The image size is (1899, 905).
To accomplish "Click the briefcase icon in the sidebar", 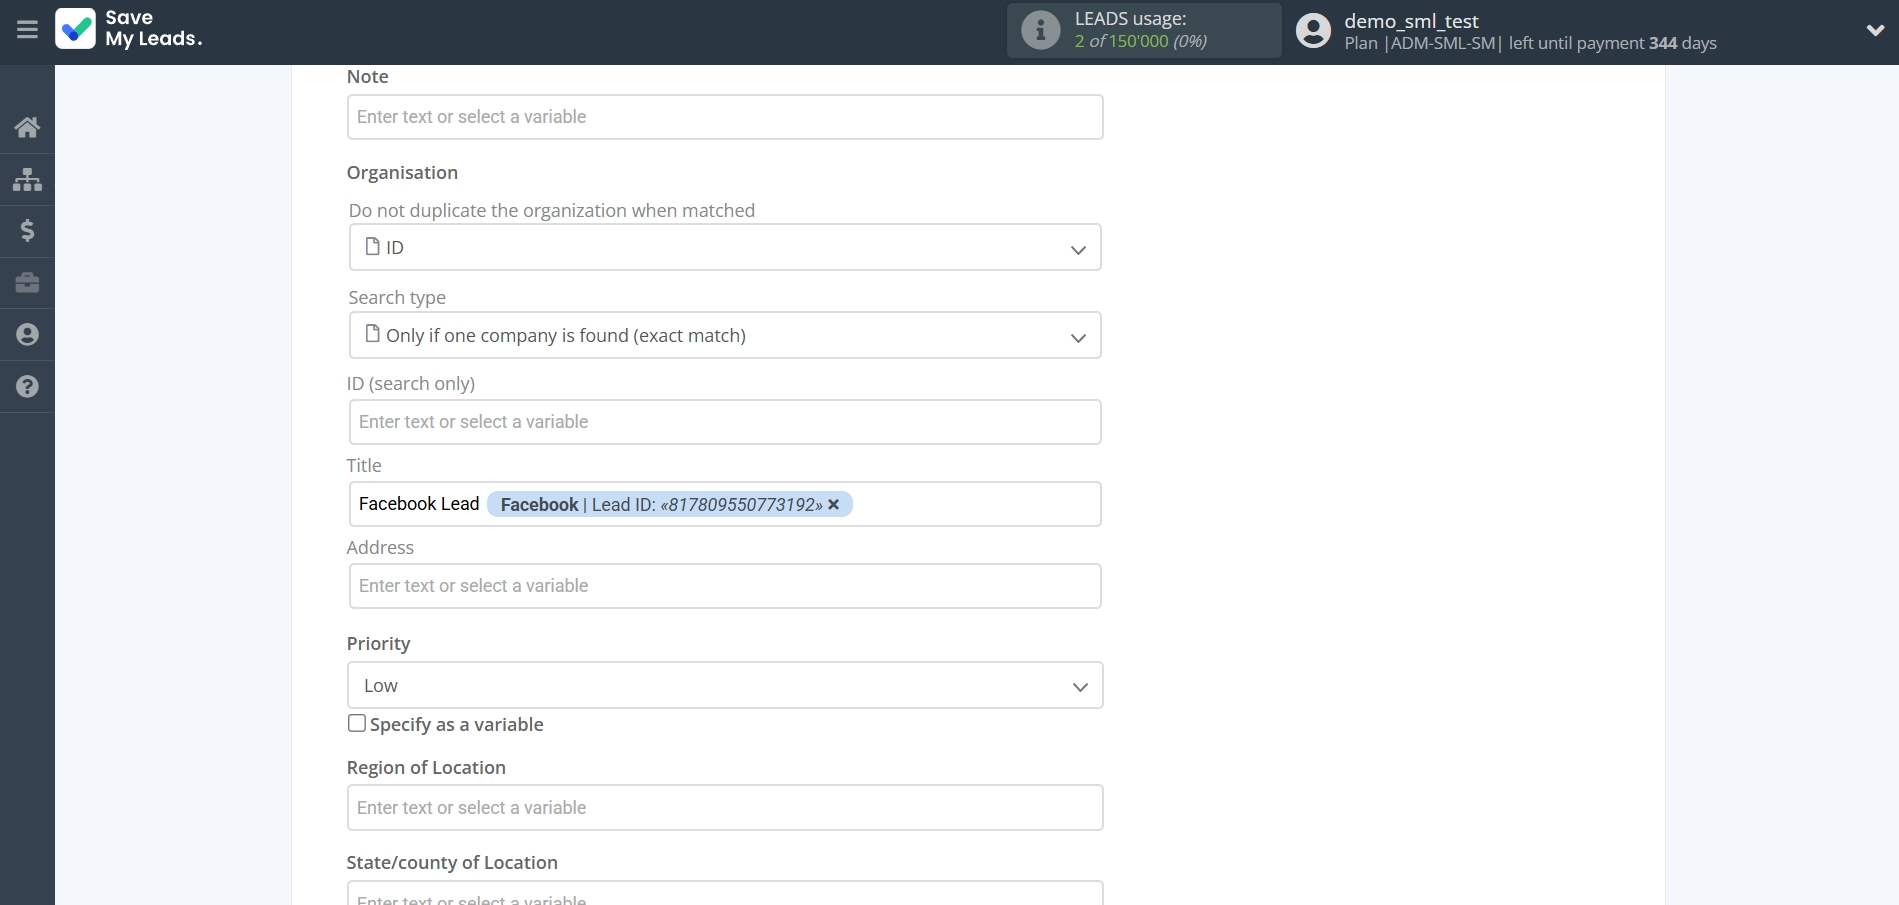I will [27, 283].
